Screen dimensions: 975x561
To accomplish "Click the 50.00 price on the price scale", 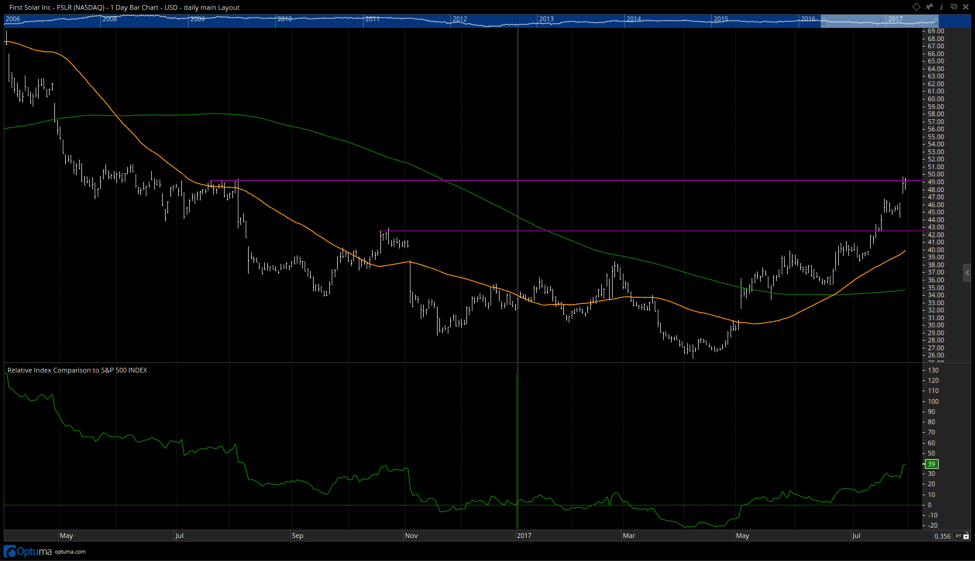I will click(x=936, y=174).
